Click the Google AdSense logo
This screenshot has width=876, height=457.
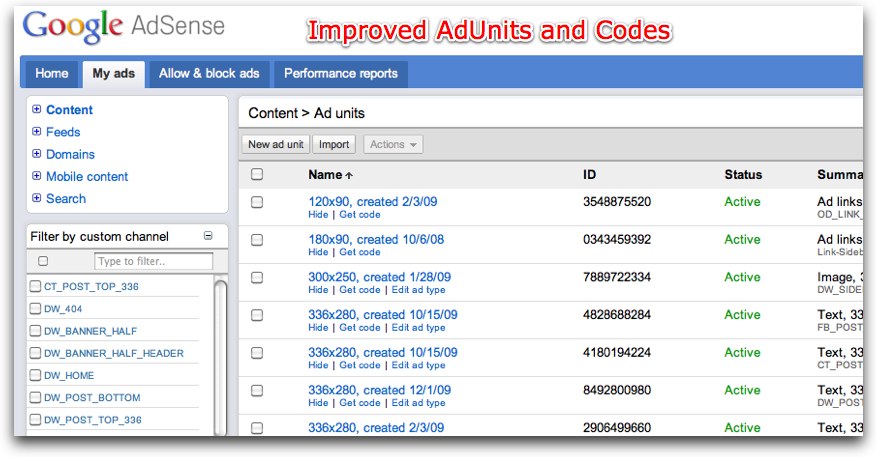pyautogui.click(x=124, y=27)
